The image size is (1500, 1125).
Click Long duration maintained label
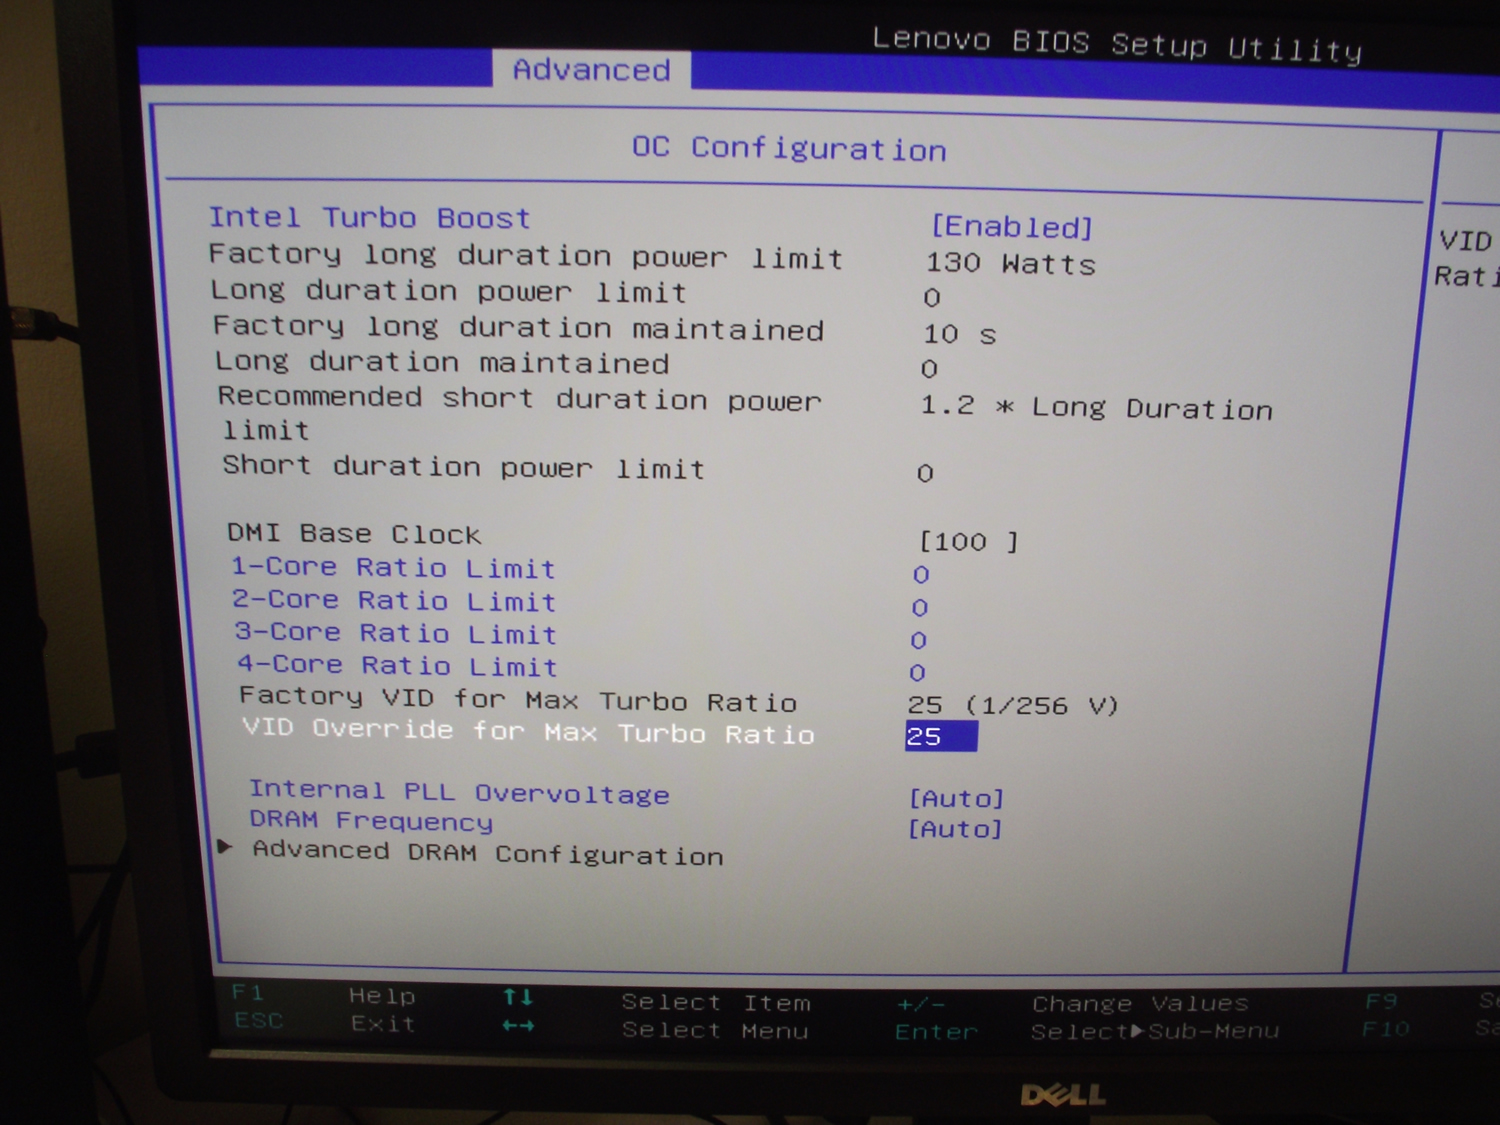(442, 362)
